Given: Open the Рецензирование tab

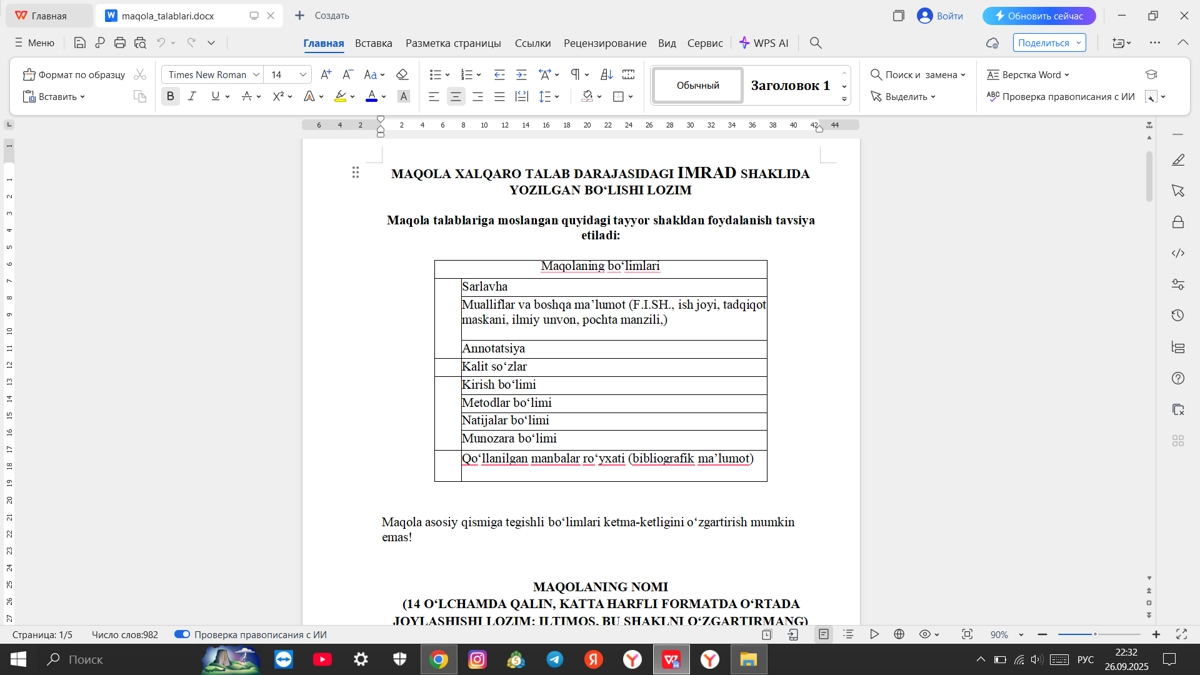Looking at the screenshot, I should tap(604, 43).
